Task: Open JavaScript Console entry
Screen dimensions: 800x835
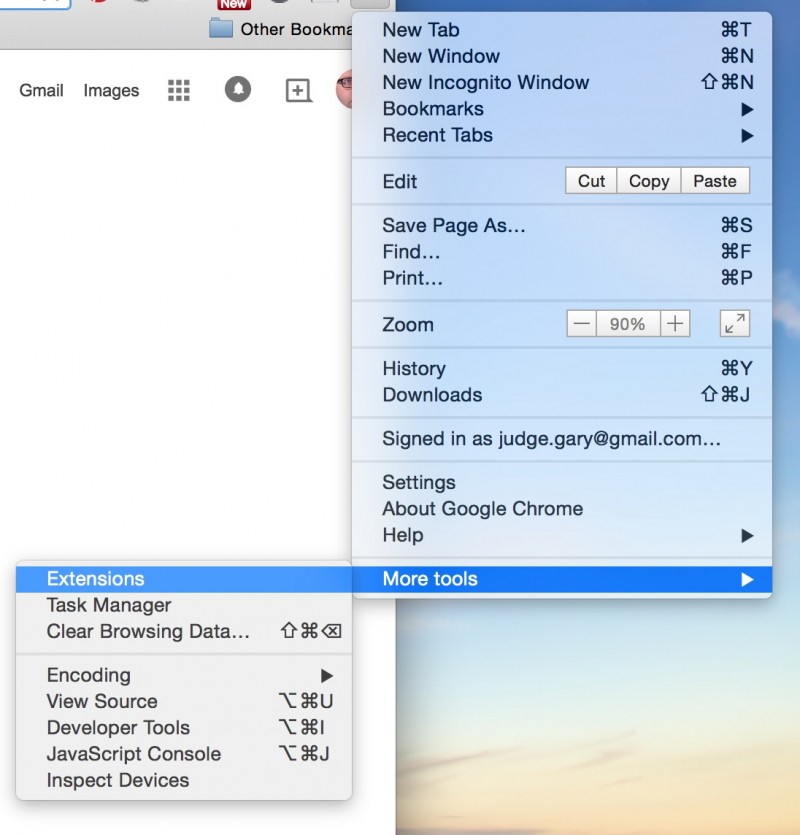Action: tap(184, 754)
